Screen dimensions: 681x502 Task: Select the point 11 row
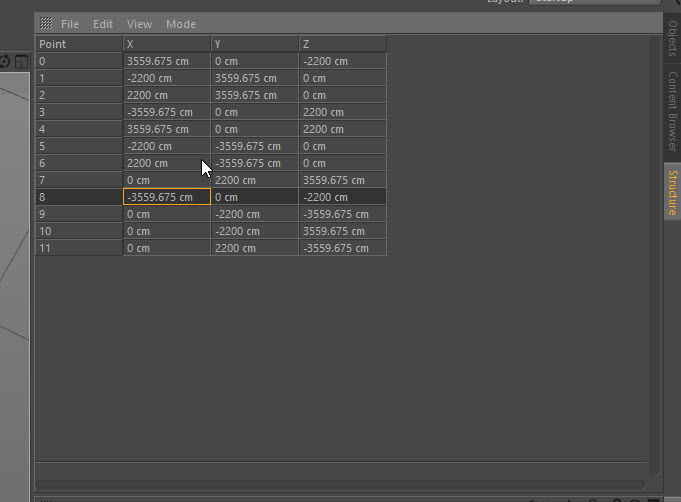(211, 248)
